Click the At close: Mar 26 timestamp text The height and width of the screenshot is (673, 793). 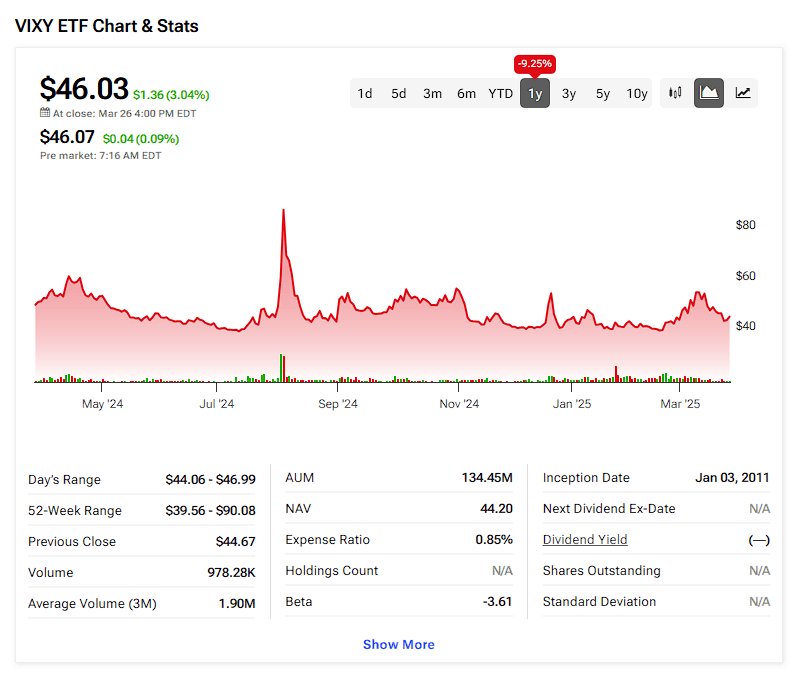pyautogui.click(x=124, y=113)
